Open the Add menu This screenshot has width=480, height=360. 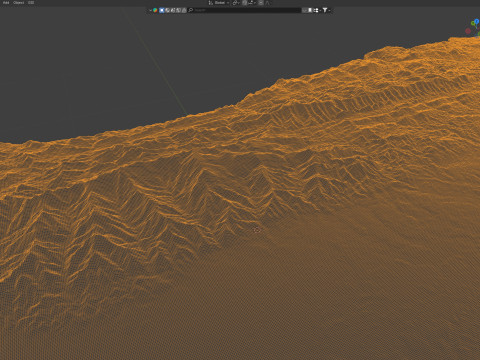(x=6, y=2)
